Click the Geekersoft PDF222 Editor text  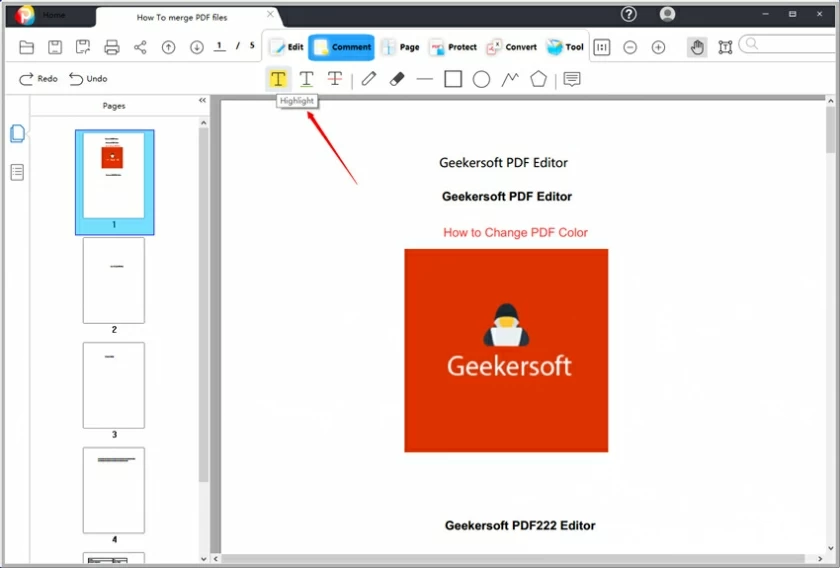coord(520,526)
